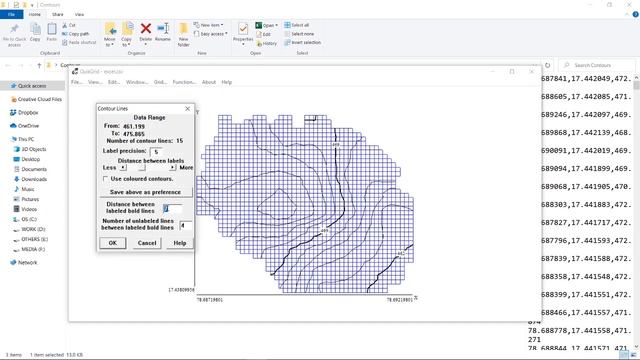The image size is (640, 360).
Task: Click the Refresh address bar icon
Action: point(547,65)
